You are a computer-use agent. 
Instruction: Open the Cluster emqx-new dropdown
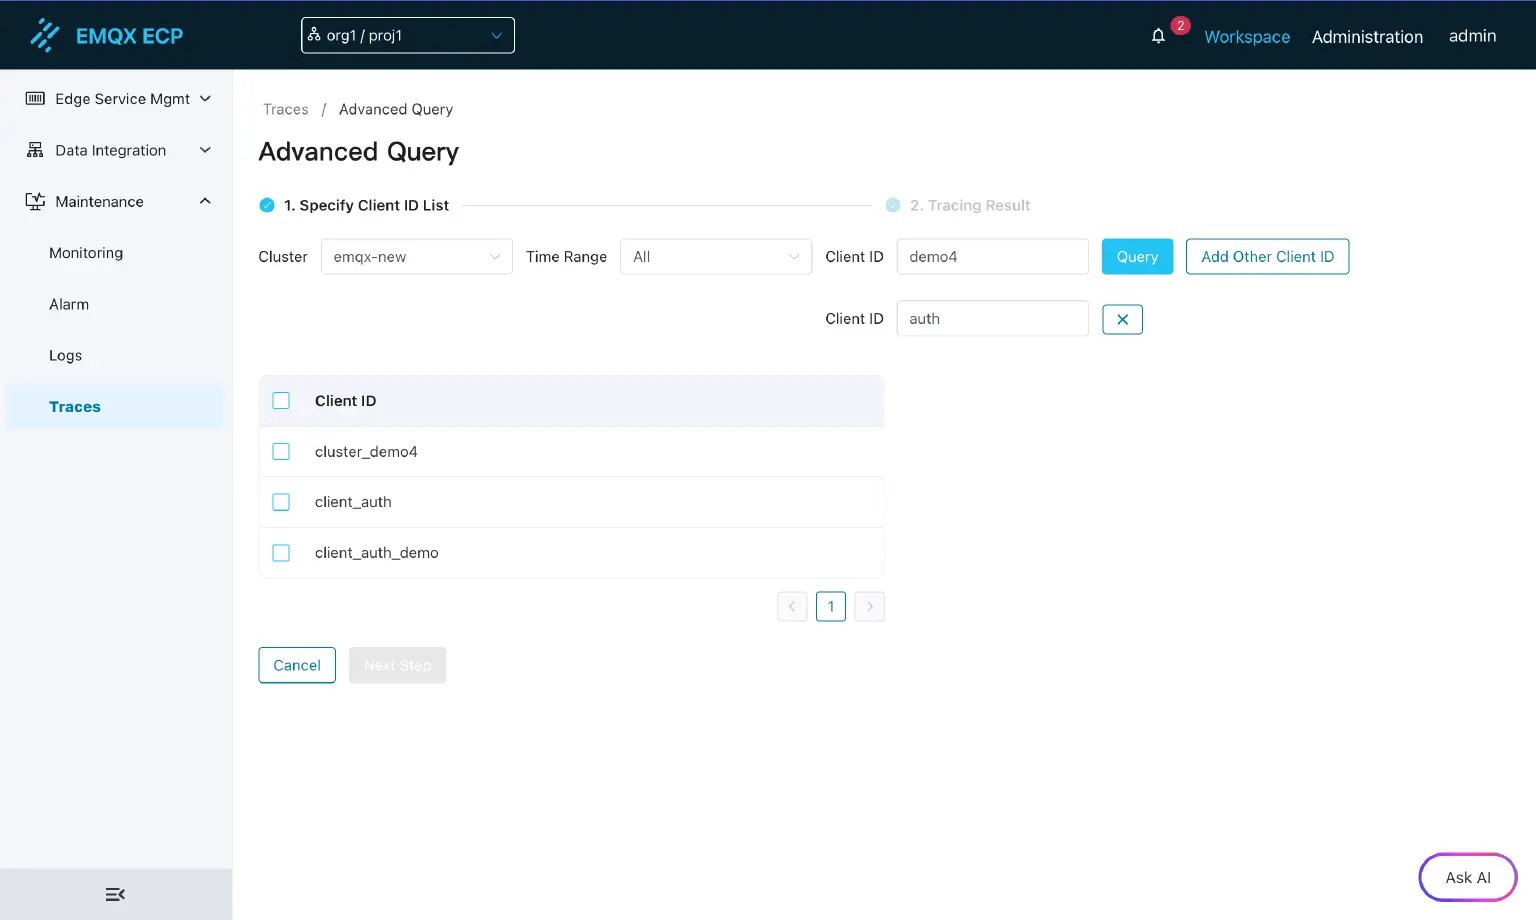[416, 257]
